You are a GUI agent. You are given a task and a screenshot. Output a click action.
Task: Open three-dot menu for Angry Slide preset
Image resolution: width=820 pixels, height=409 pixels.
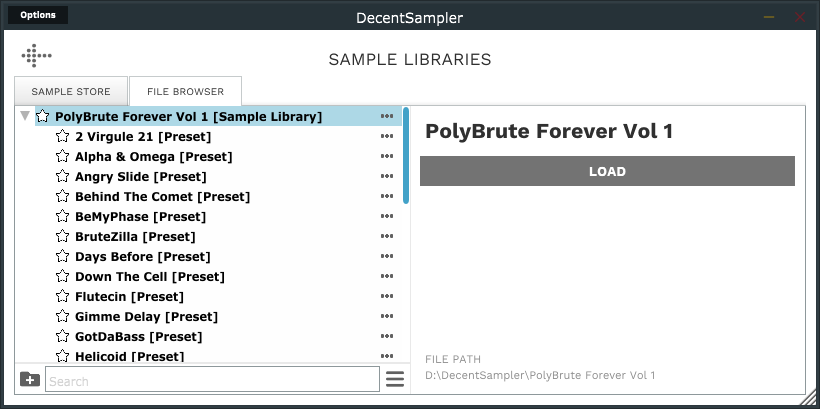pyautogui.click(x=387, y=177)
